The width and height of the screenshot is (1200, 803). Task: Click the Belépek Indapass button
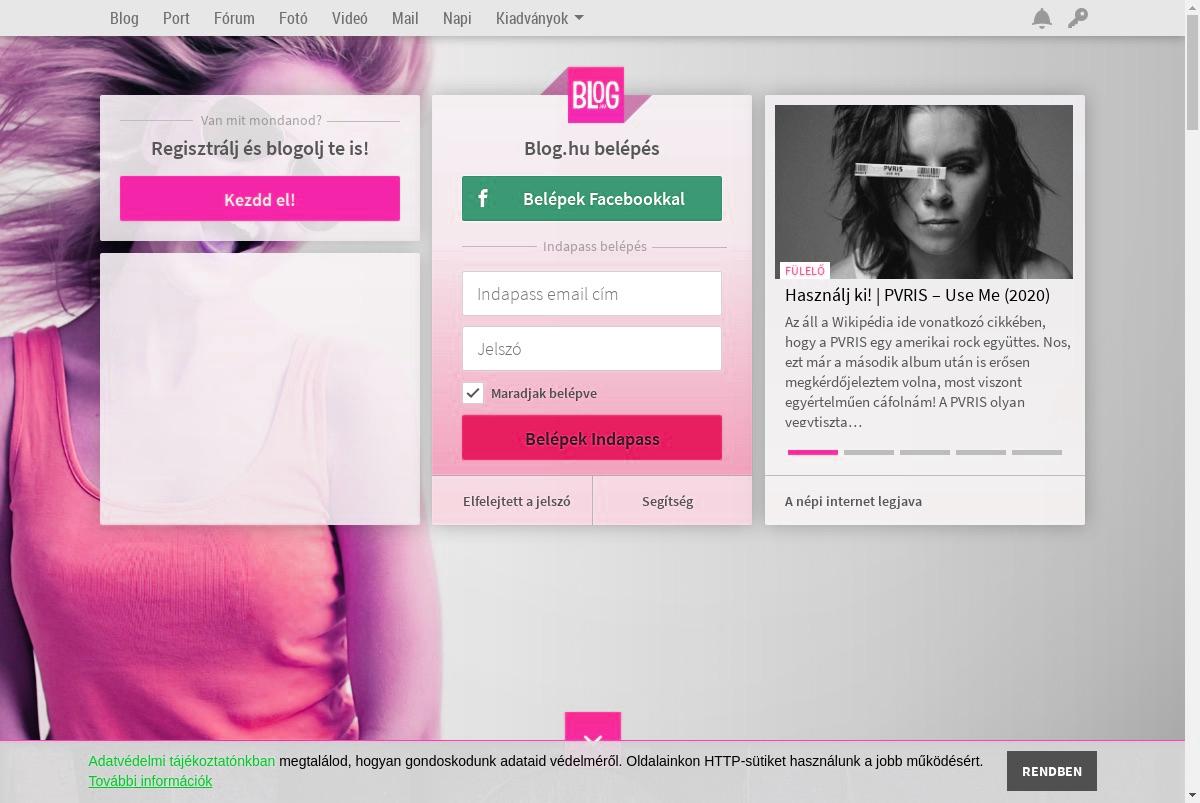[x=592, y=438]
